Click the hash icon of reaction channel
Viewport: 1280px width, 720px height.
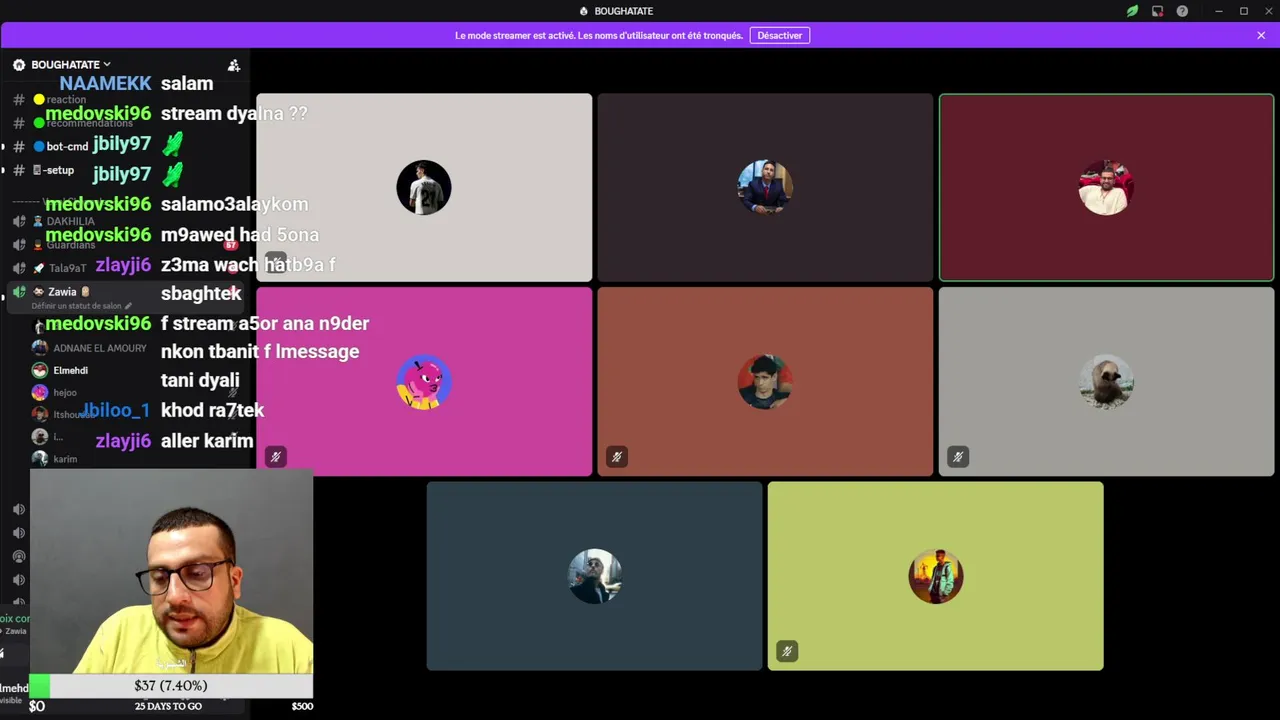pyautogui.click(x=19, y=100)
